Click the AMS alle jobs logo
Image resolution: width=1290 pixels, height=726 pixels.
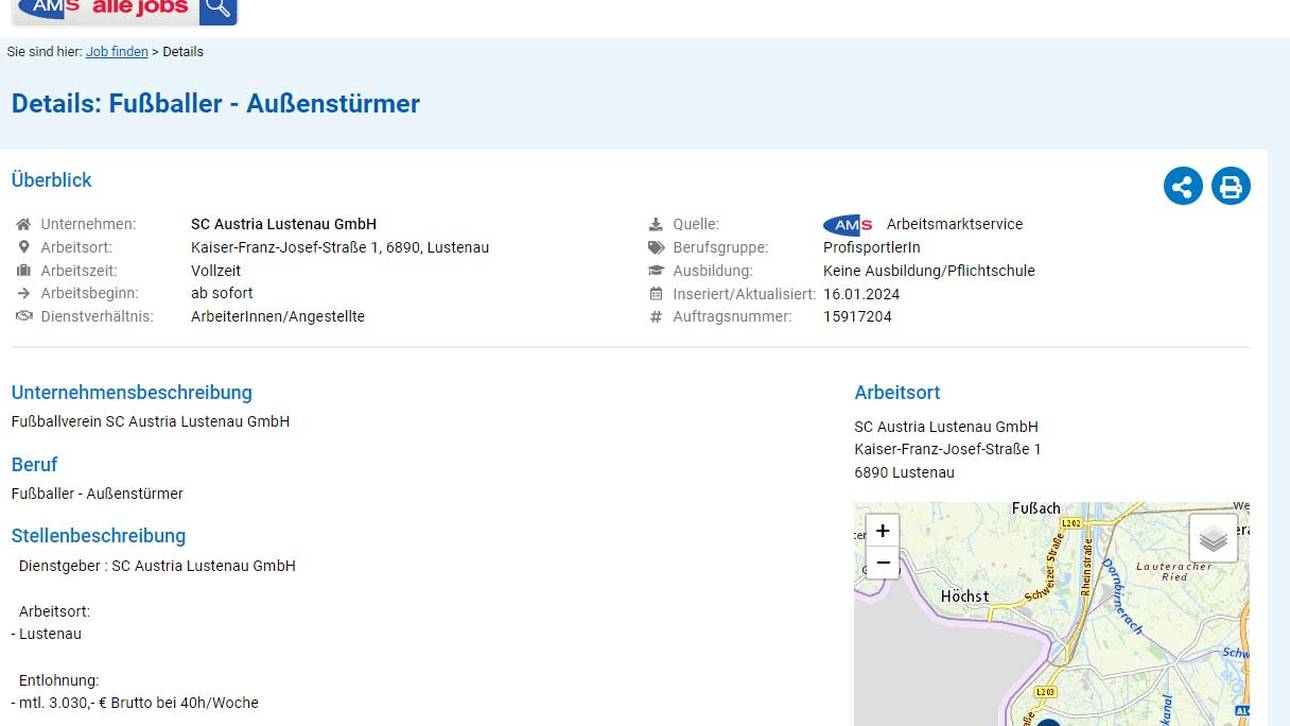click(x=105, y=10)
